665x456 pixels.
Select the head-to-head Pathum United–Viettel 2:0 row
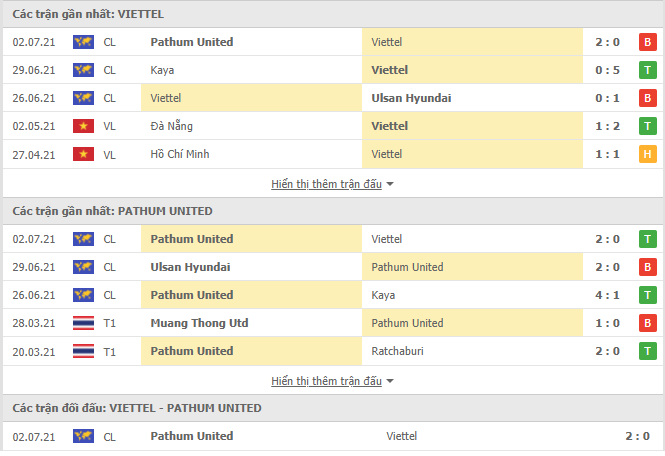click(x=332, y=436)
